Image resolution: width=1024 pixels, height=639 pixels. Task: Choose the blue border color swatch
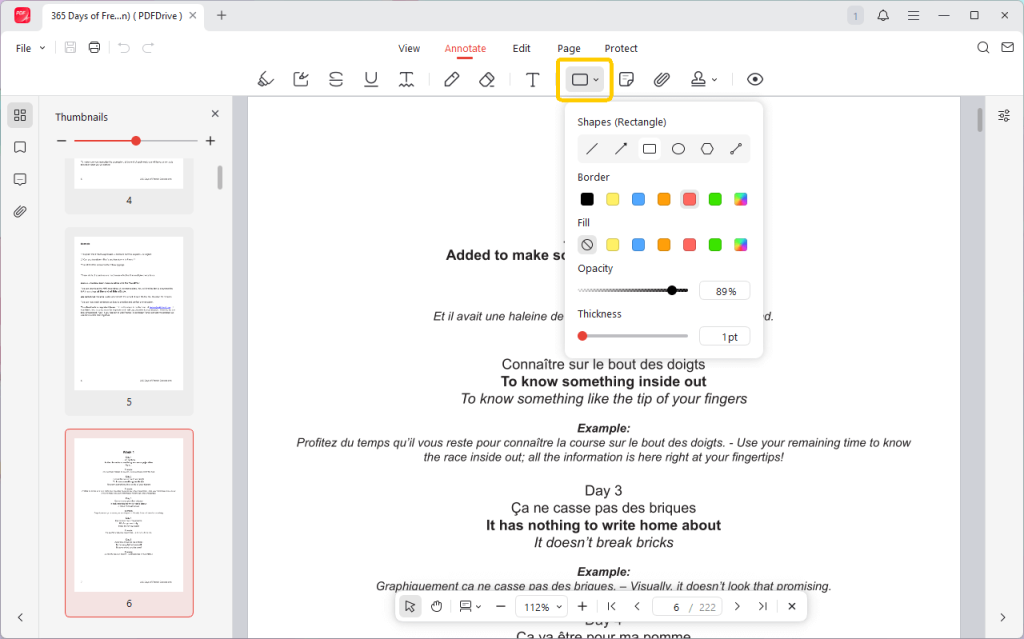click(638, 199)
